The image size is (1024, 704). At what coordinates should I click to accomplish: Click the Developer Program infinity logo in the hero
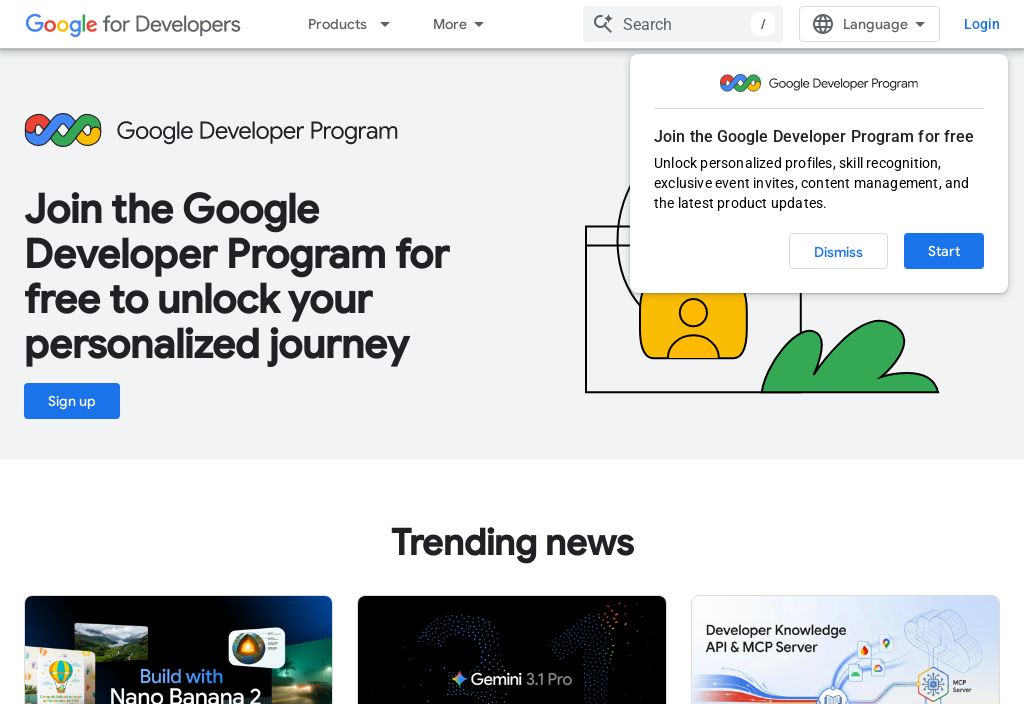63,130
